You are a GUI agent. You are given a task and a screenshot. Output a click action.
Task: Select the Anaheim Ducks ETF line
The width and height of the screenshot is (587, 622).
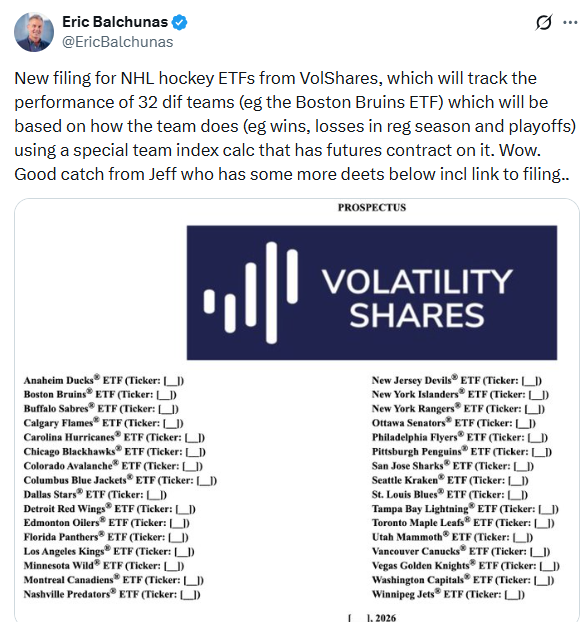click(x=104, y=380)
